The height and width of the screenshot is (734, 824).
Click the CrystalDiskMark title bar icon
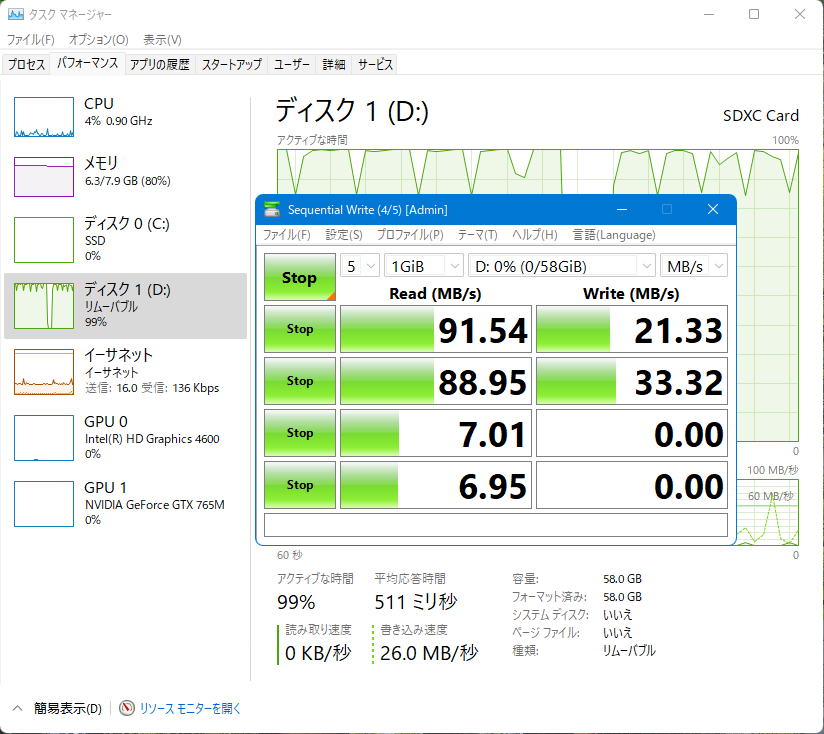pyautogui.click(x=272, y=209)
